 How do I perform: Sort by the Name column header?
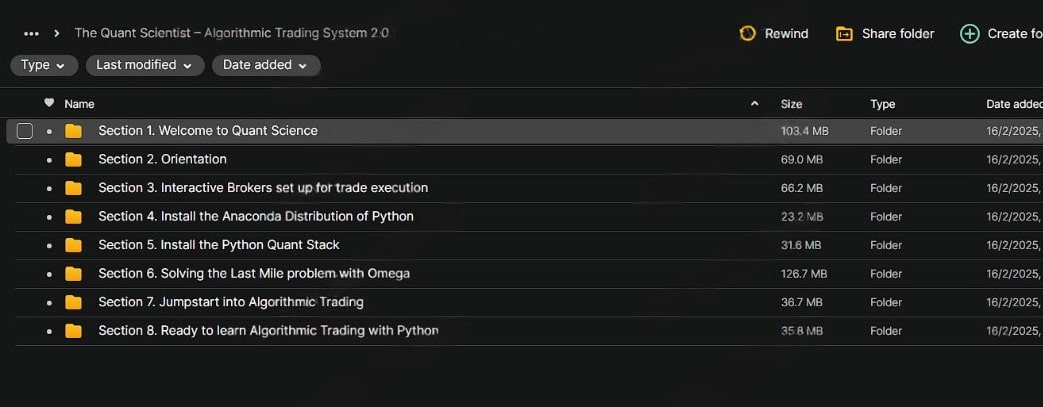pos(79,104)
